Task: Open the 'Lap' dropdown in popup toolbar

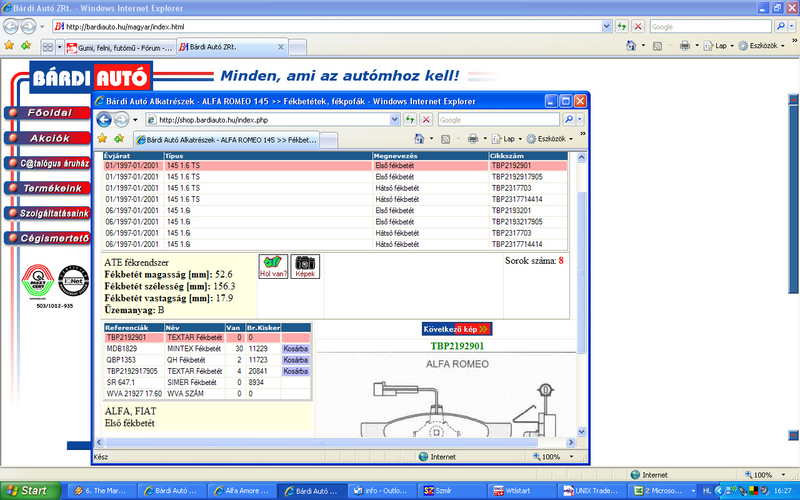Action: [x=512, y=139]
